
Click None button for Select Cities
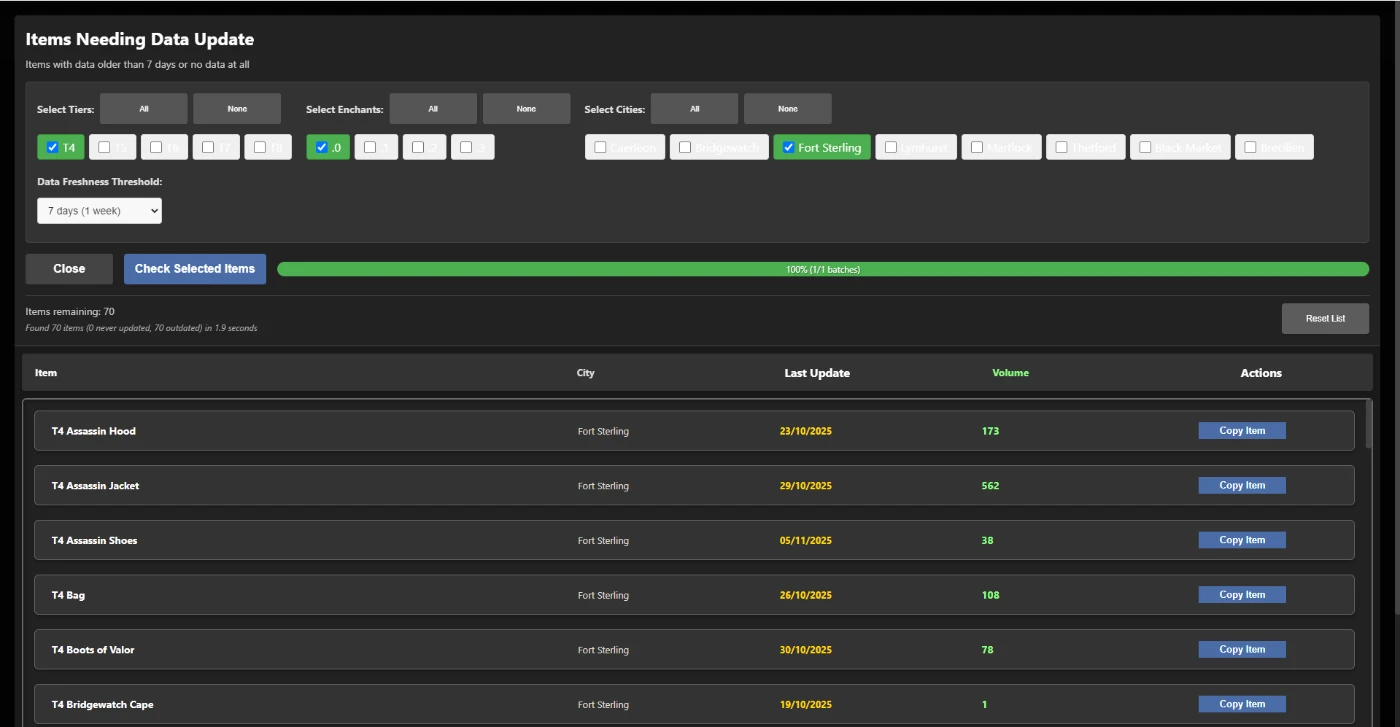[x=787, y=109]
